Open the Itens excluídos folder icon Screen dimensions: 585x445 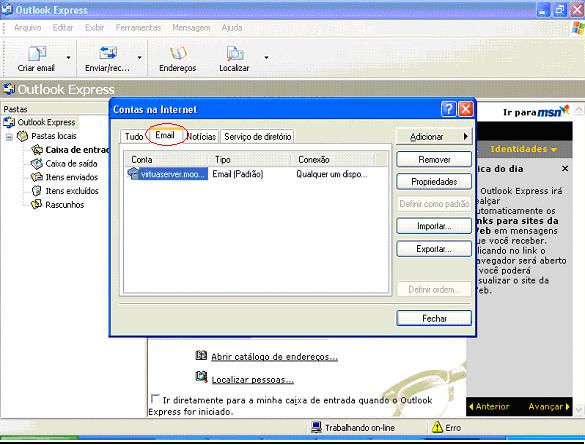tap(37, 191)
